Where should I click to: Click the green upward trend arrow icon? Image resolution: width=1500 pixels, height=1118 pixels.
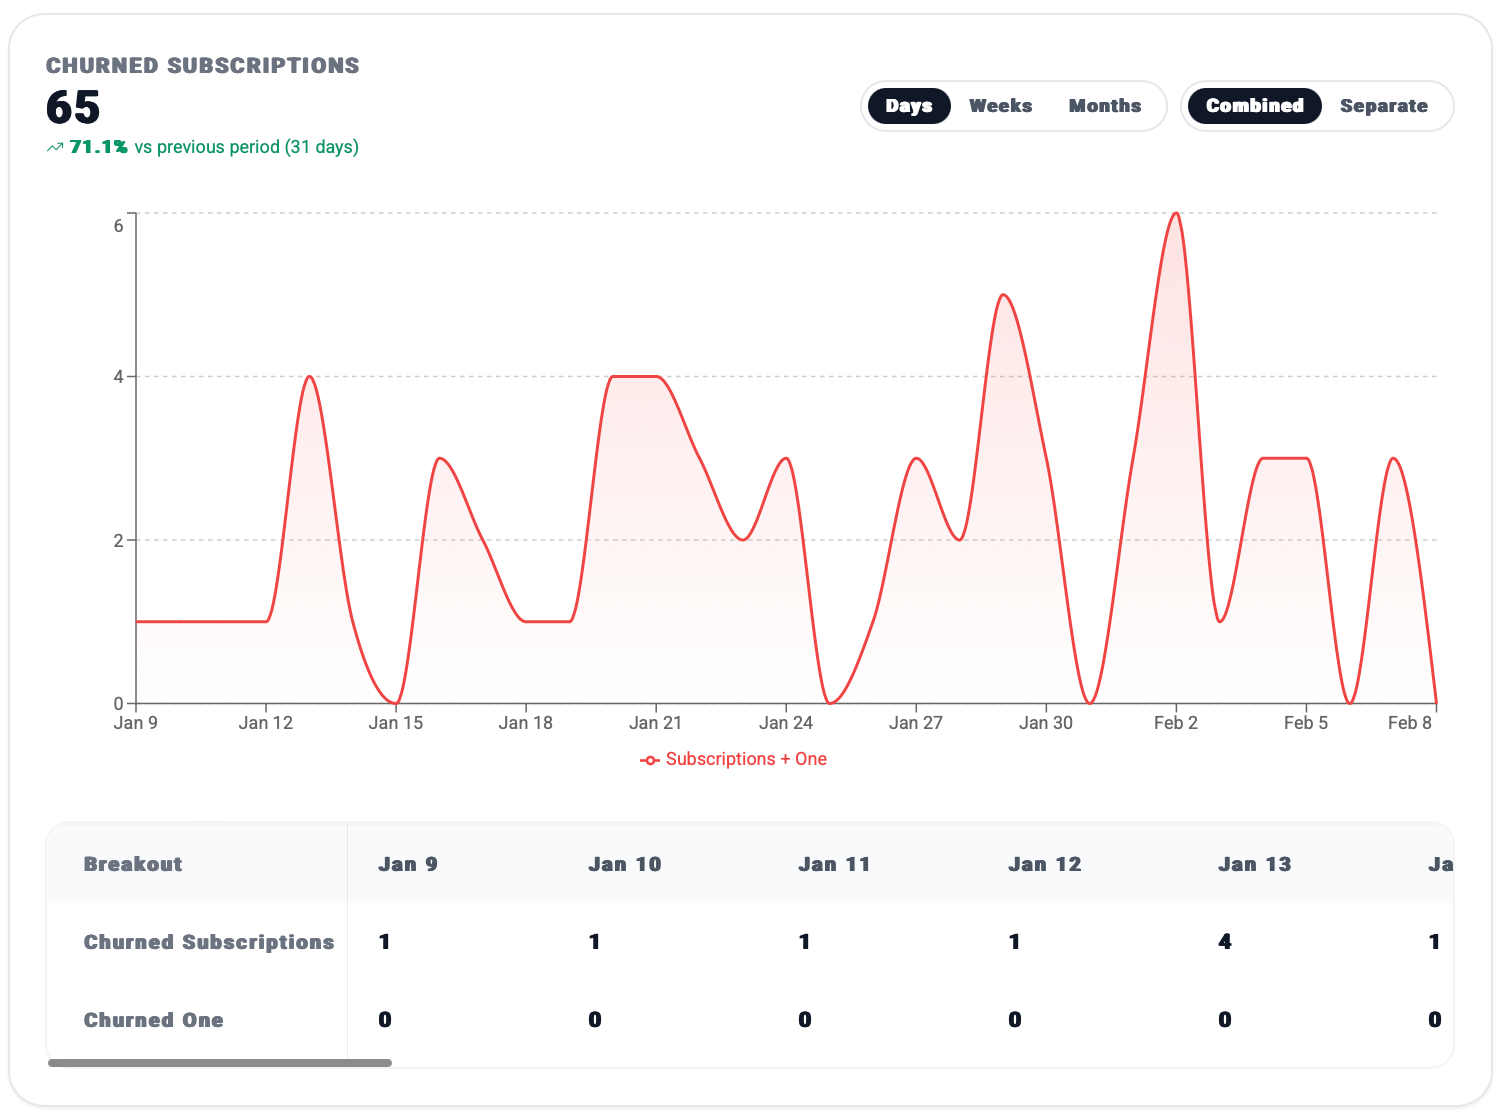[x=55, y=148]
